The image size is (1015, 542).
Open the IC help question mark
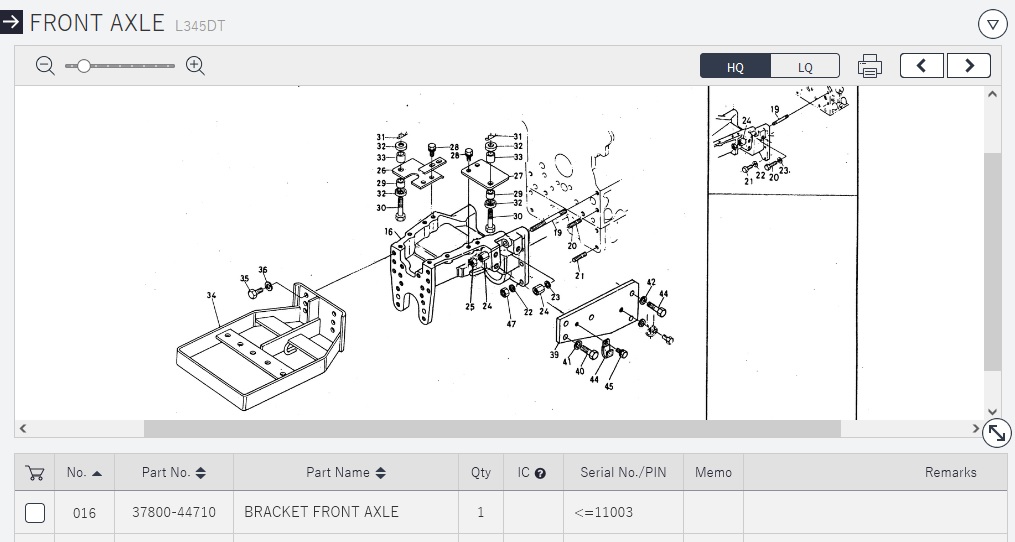540,473
